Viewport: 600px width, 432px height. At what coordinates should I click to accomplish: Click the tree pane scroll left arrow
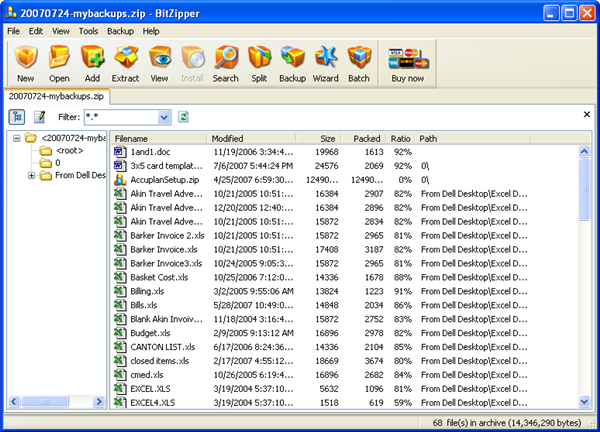14,401
